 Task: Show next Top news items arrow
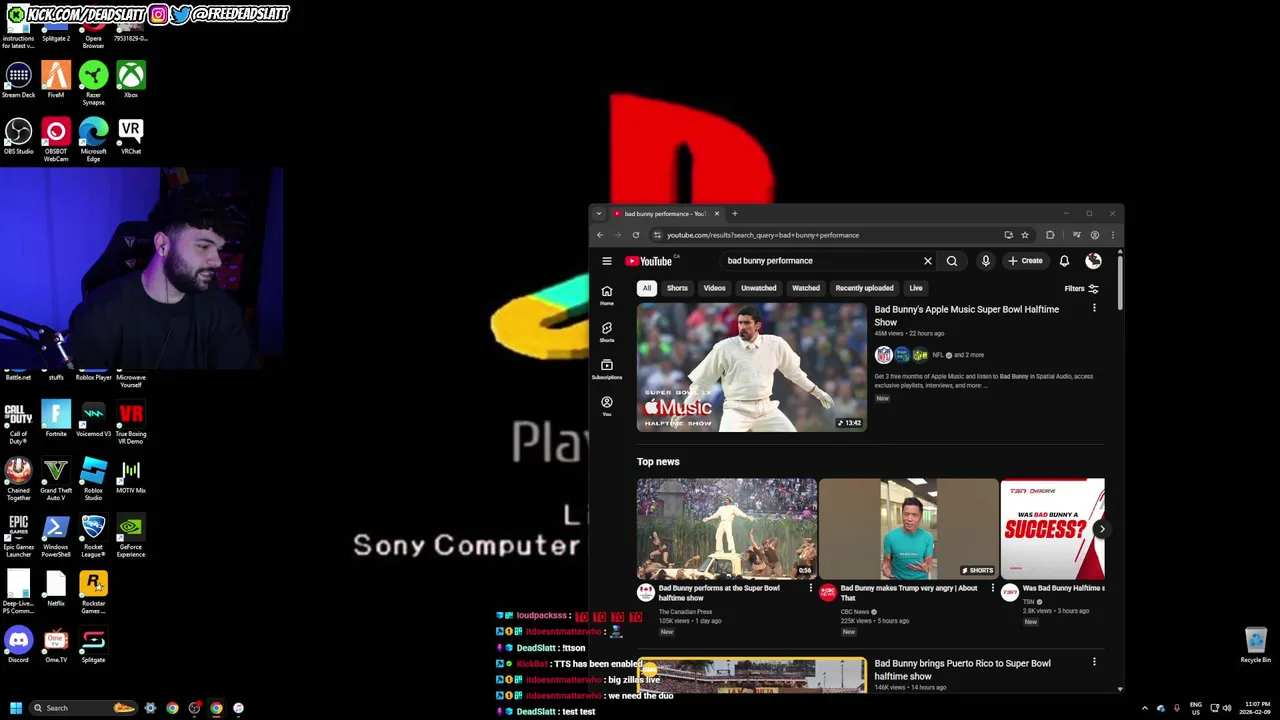(1102, 529)
